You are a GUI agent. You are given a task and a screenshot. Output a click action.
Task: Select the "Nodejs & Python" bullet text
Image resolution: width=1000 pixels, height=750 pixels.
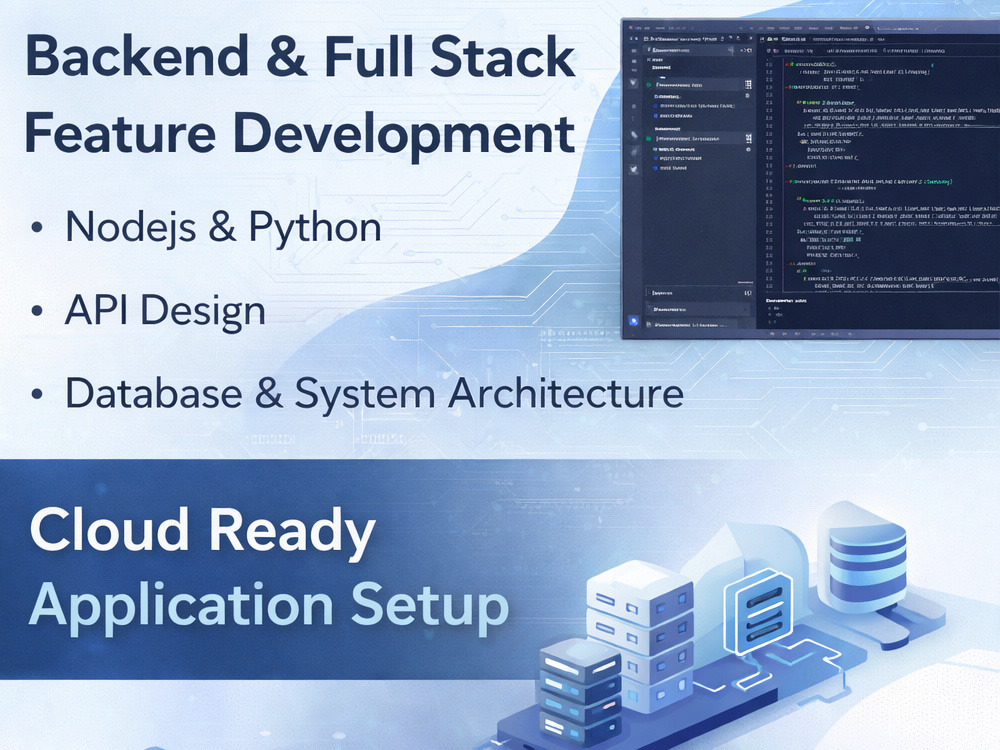[x=223, y=228]
